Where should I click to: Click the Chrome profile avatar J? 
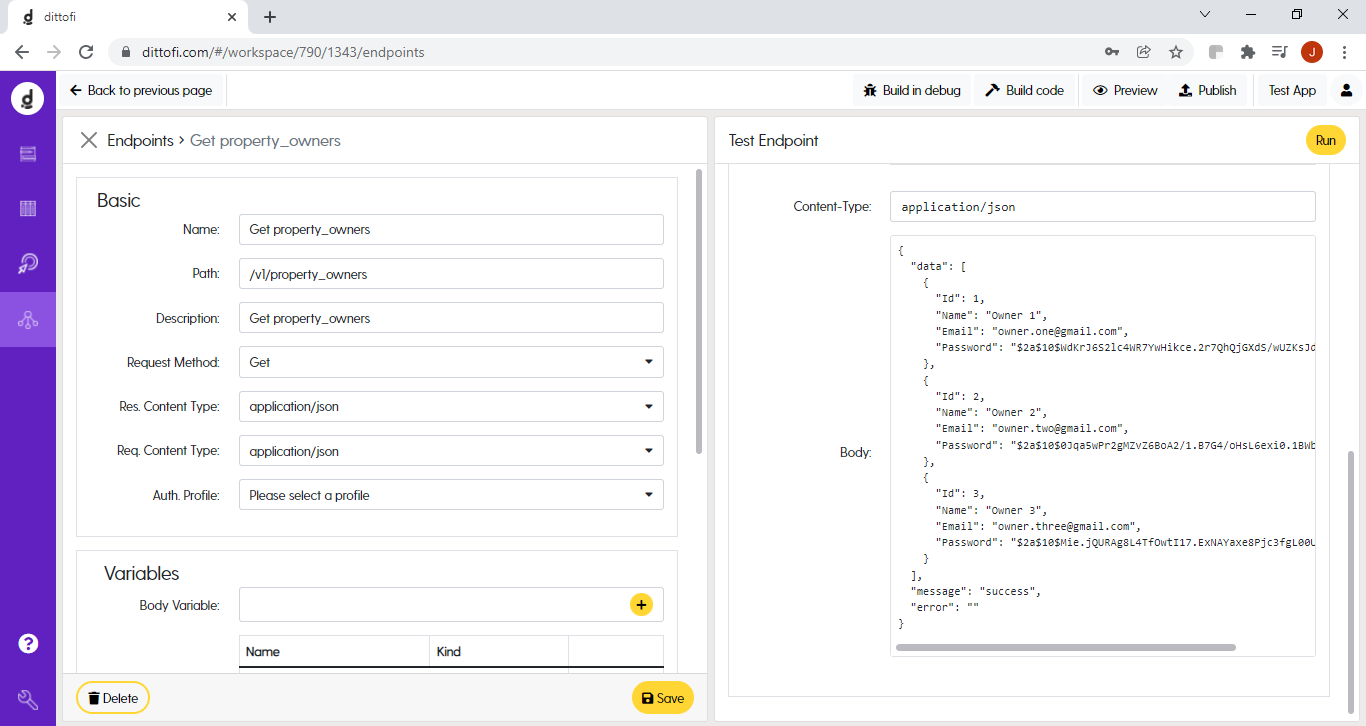(1312, 52)
